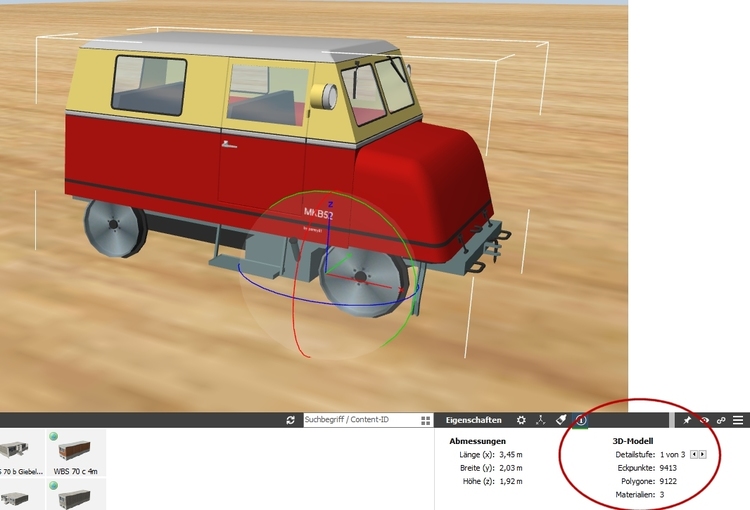Select the info tab in Eigenschaften
The image size is (750, 510).
click(581, 420)
